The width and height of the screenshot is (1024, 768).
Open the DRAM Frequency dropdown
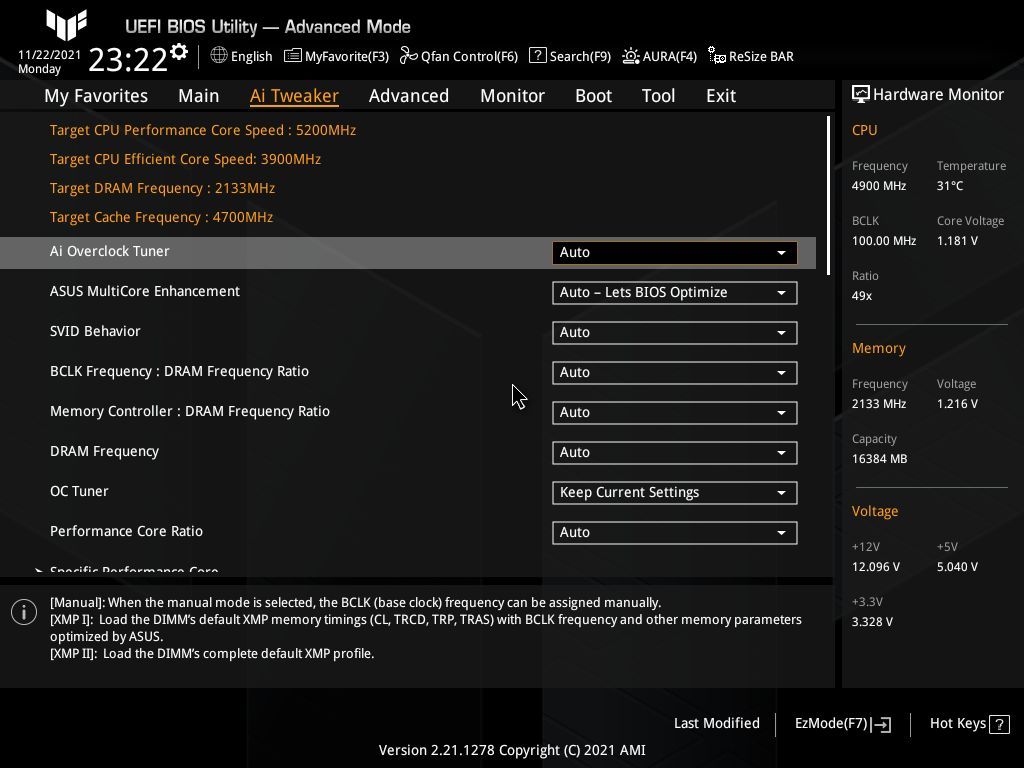pyautogui.click(x=675, y=453)
